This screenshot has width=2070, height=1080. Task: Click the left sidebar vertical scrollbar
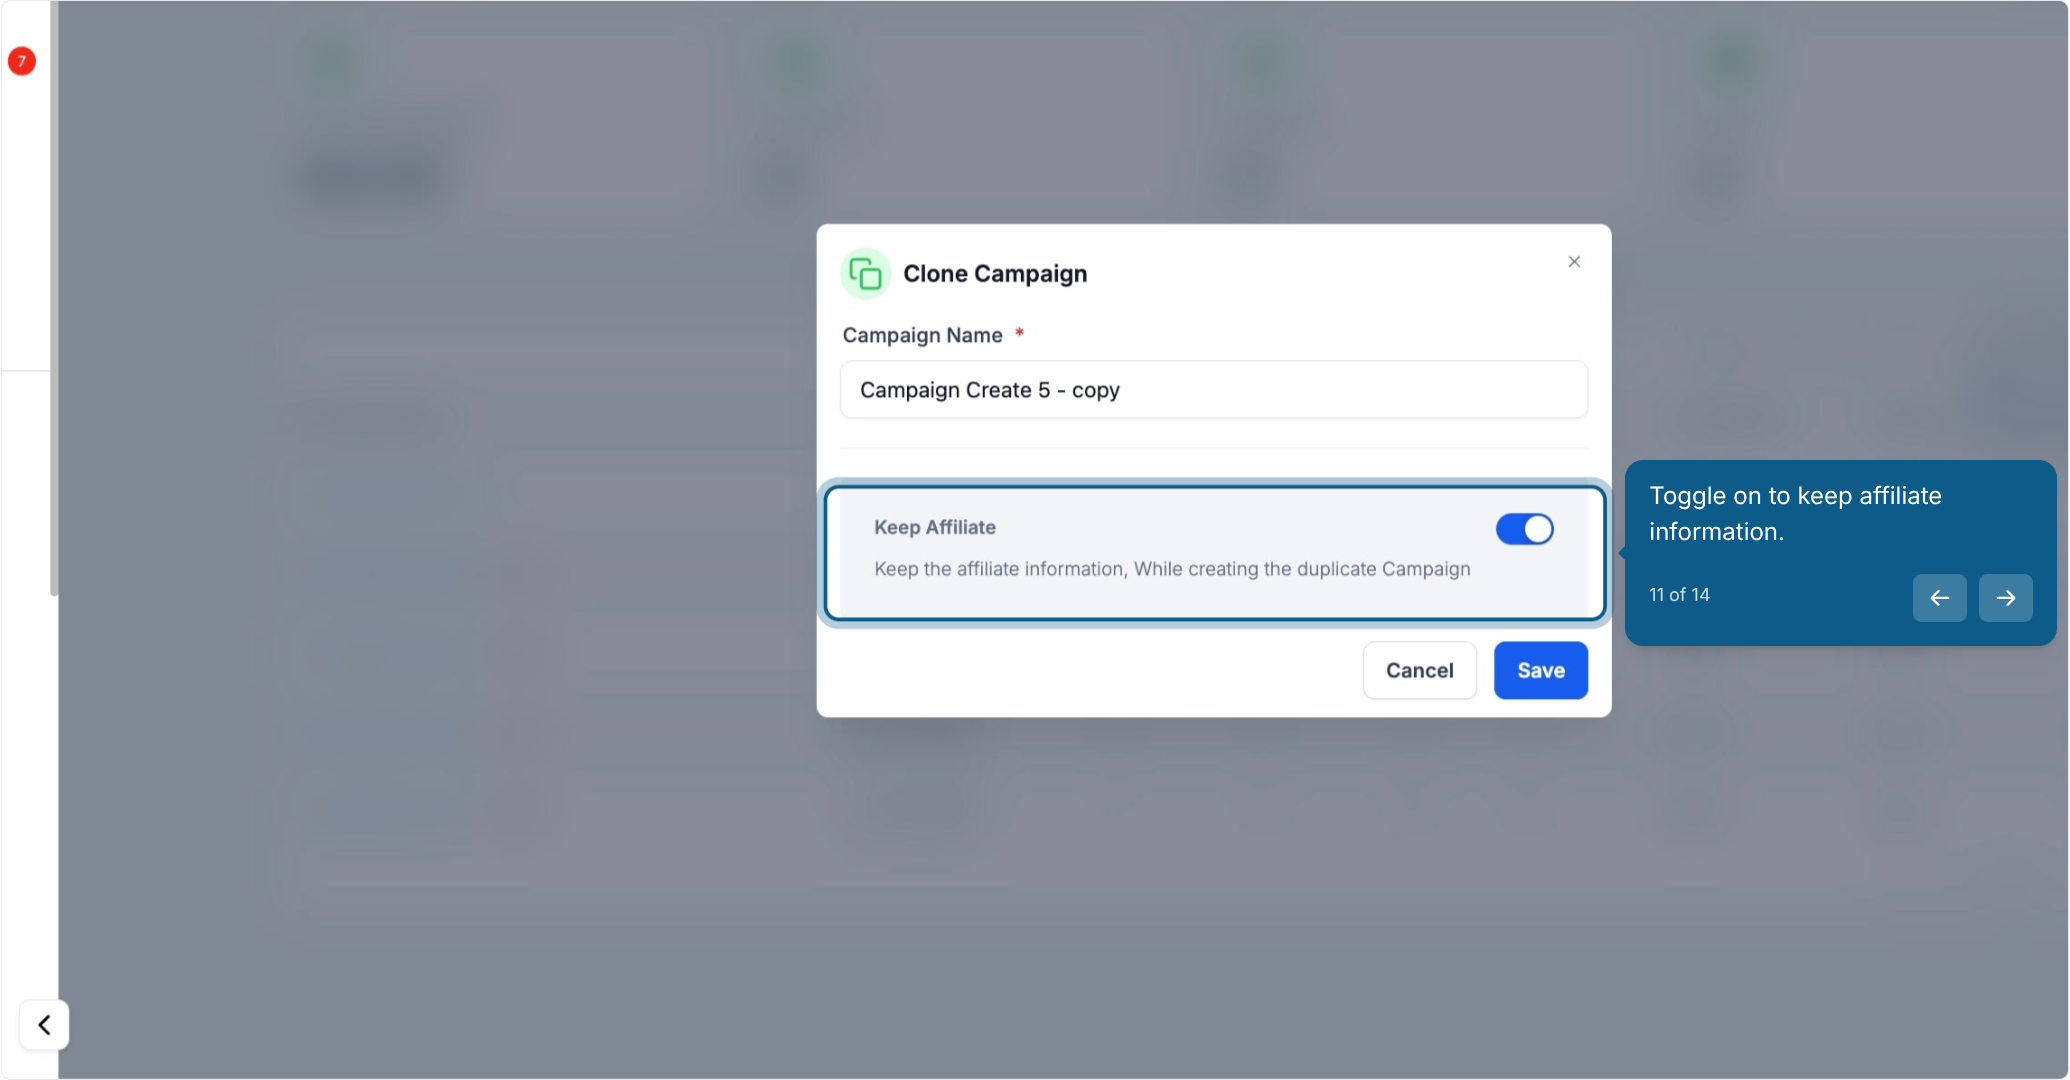[x=54, y=298]
